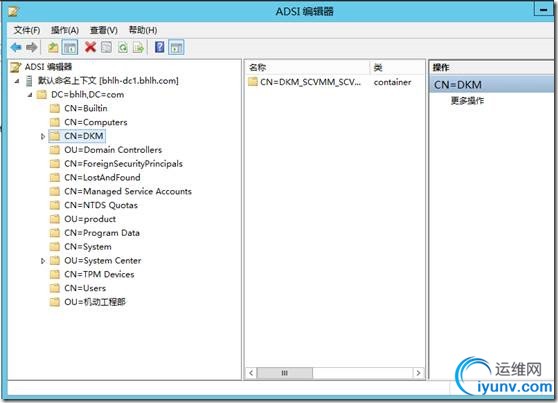Select OU=机动工程部 in the tree
The width and height of the screenshot is (558, 403).
(95, 302)
